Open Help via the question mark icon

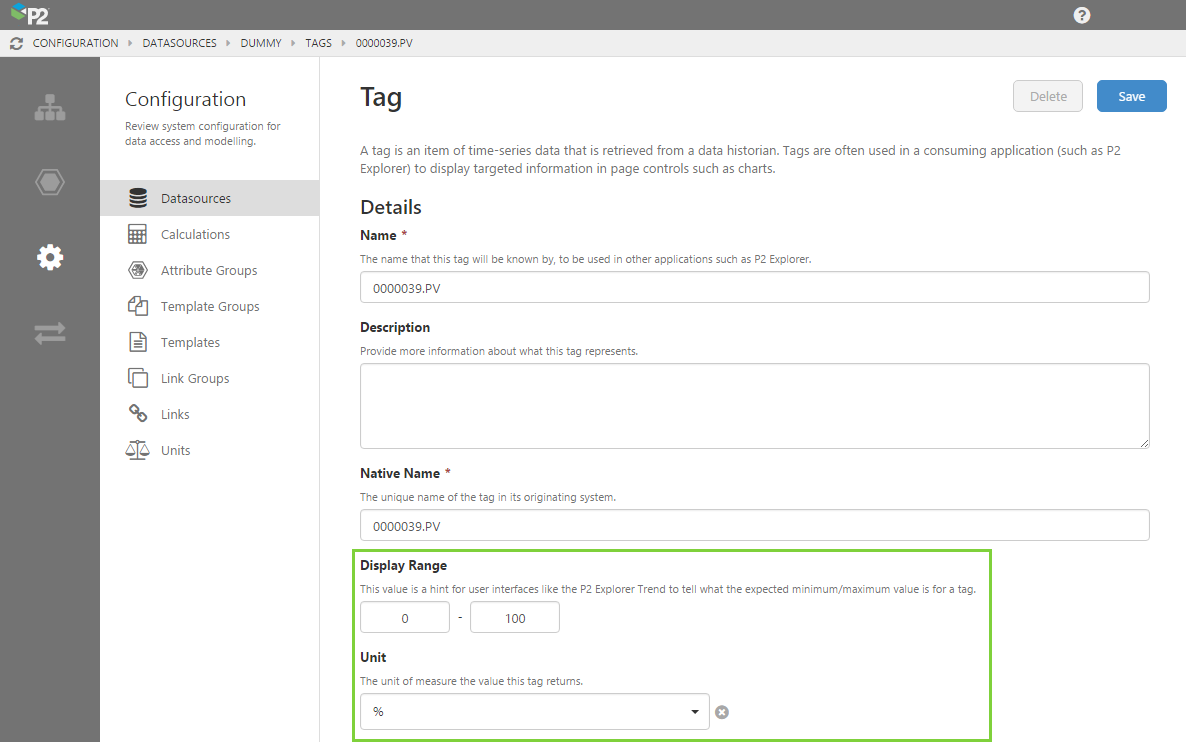click(1081, 15)
